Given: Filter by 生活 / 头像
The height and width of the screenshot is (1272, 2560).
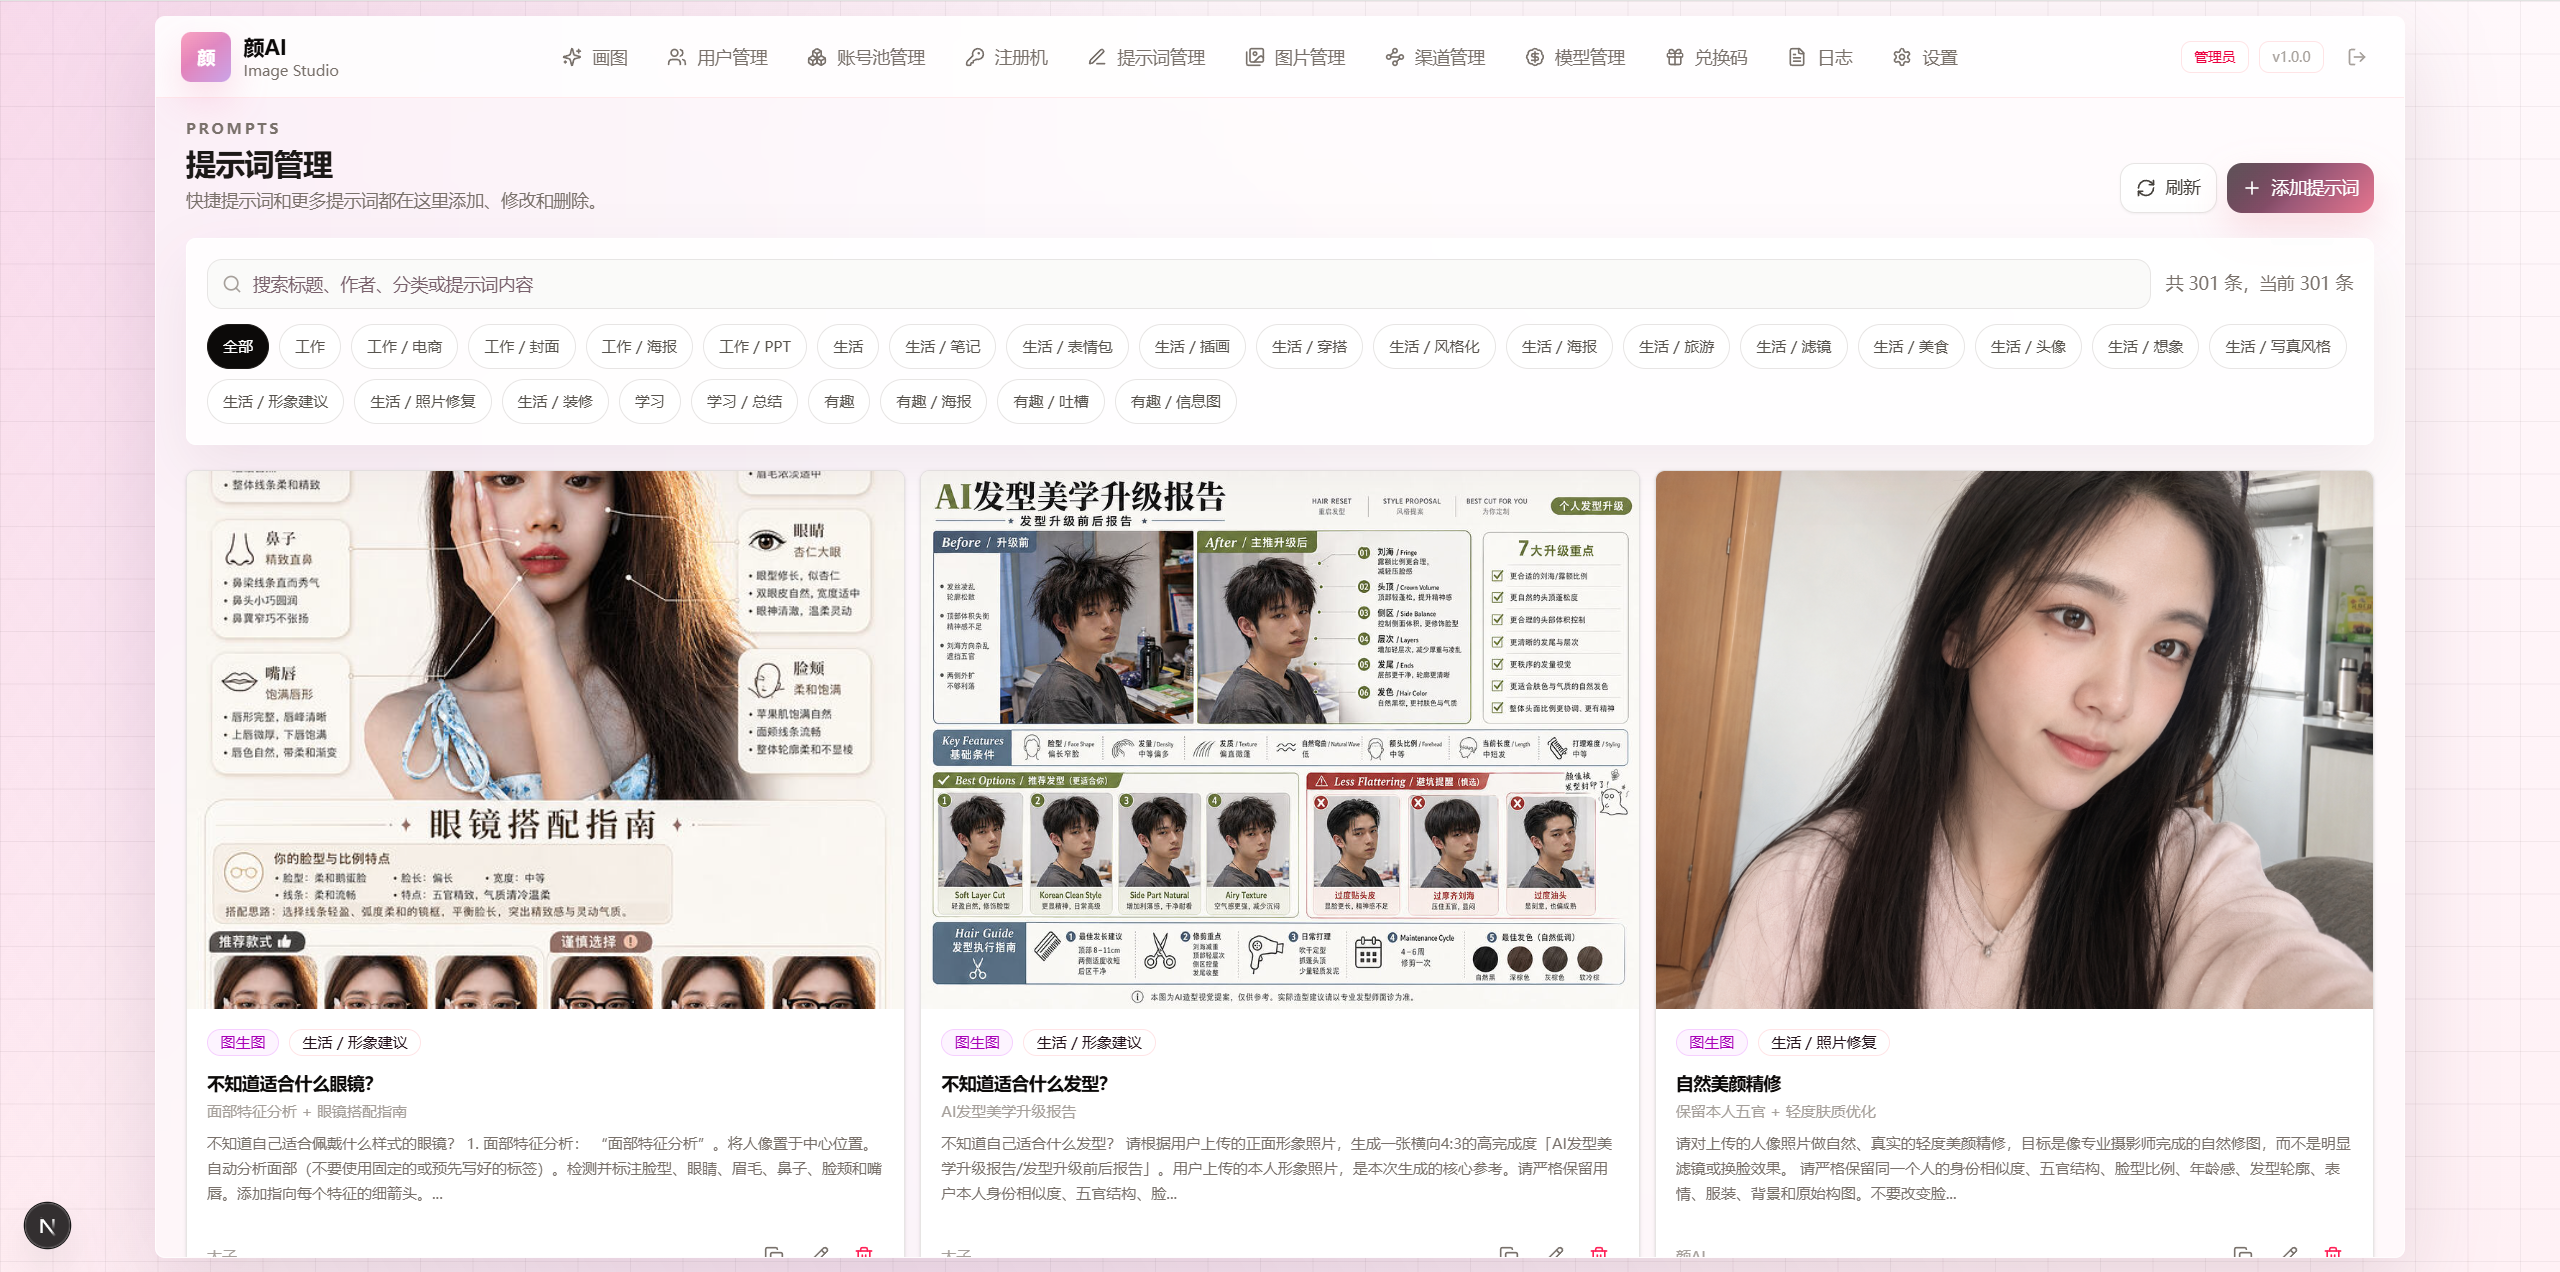Looking at the screenshot, I should (x=2028, y=347).
